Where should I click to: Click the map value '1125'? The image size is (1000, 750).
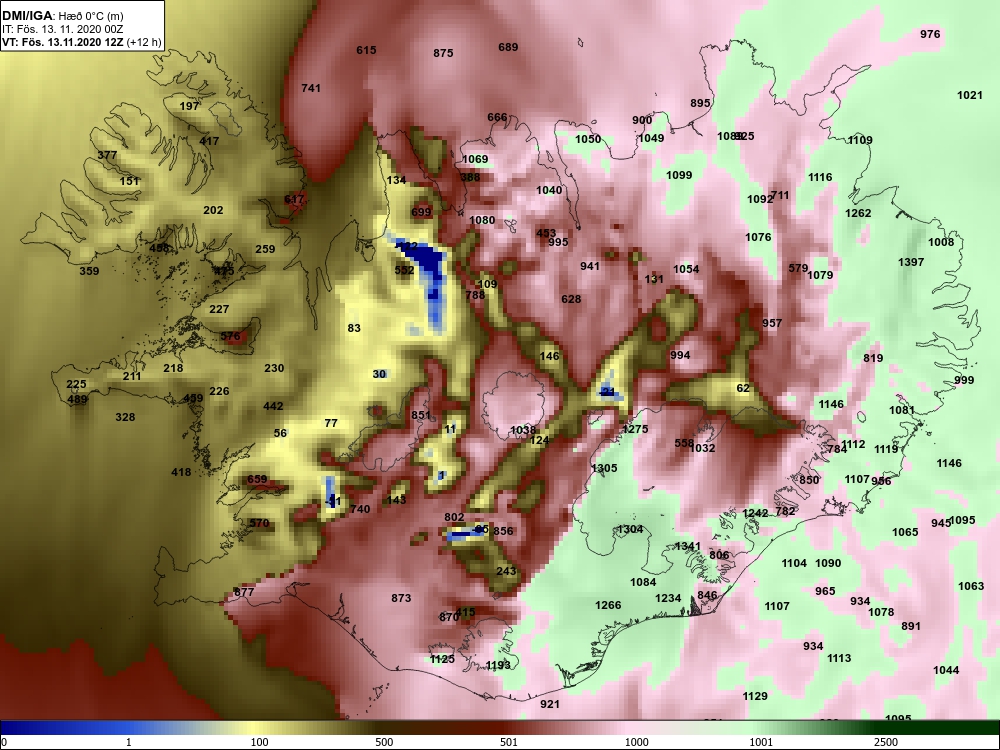[442, 659]
